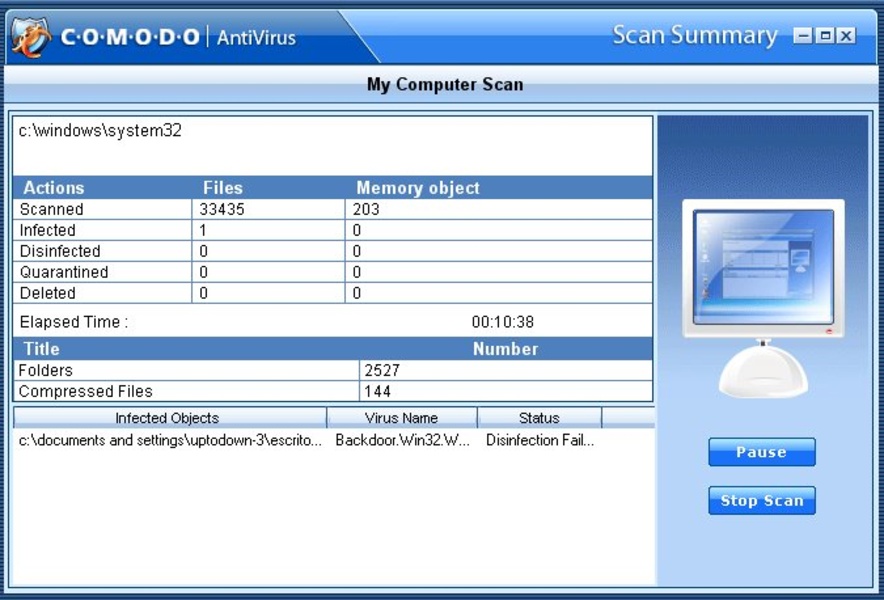Click the Memory object table header
Screen dimensions: 884x600
tap(418, 188)
